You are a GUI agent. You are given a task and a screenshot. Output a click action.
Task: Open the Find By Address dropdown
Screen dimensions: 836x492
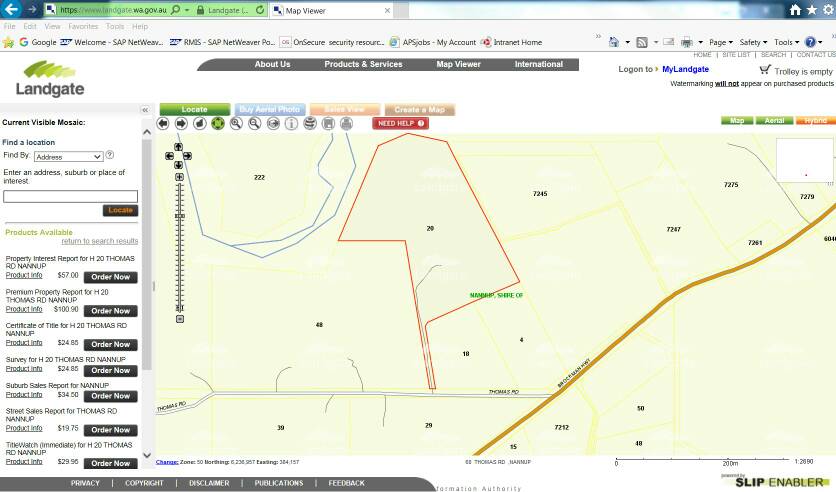coord(68,157)
